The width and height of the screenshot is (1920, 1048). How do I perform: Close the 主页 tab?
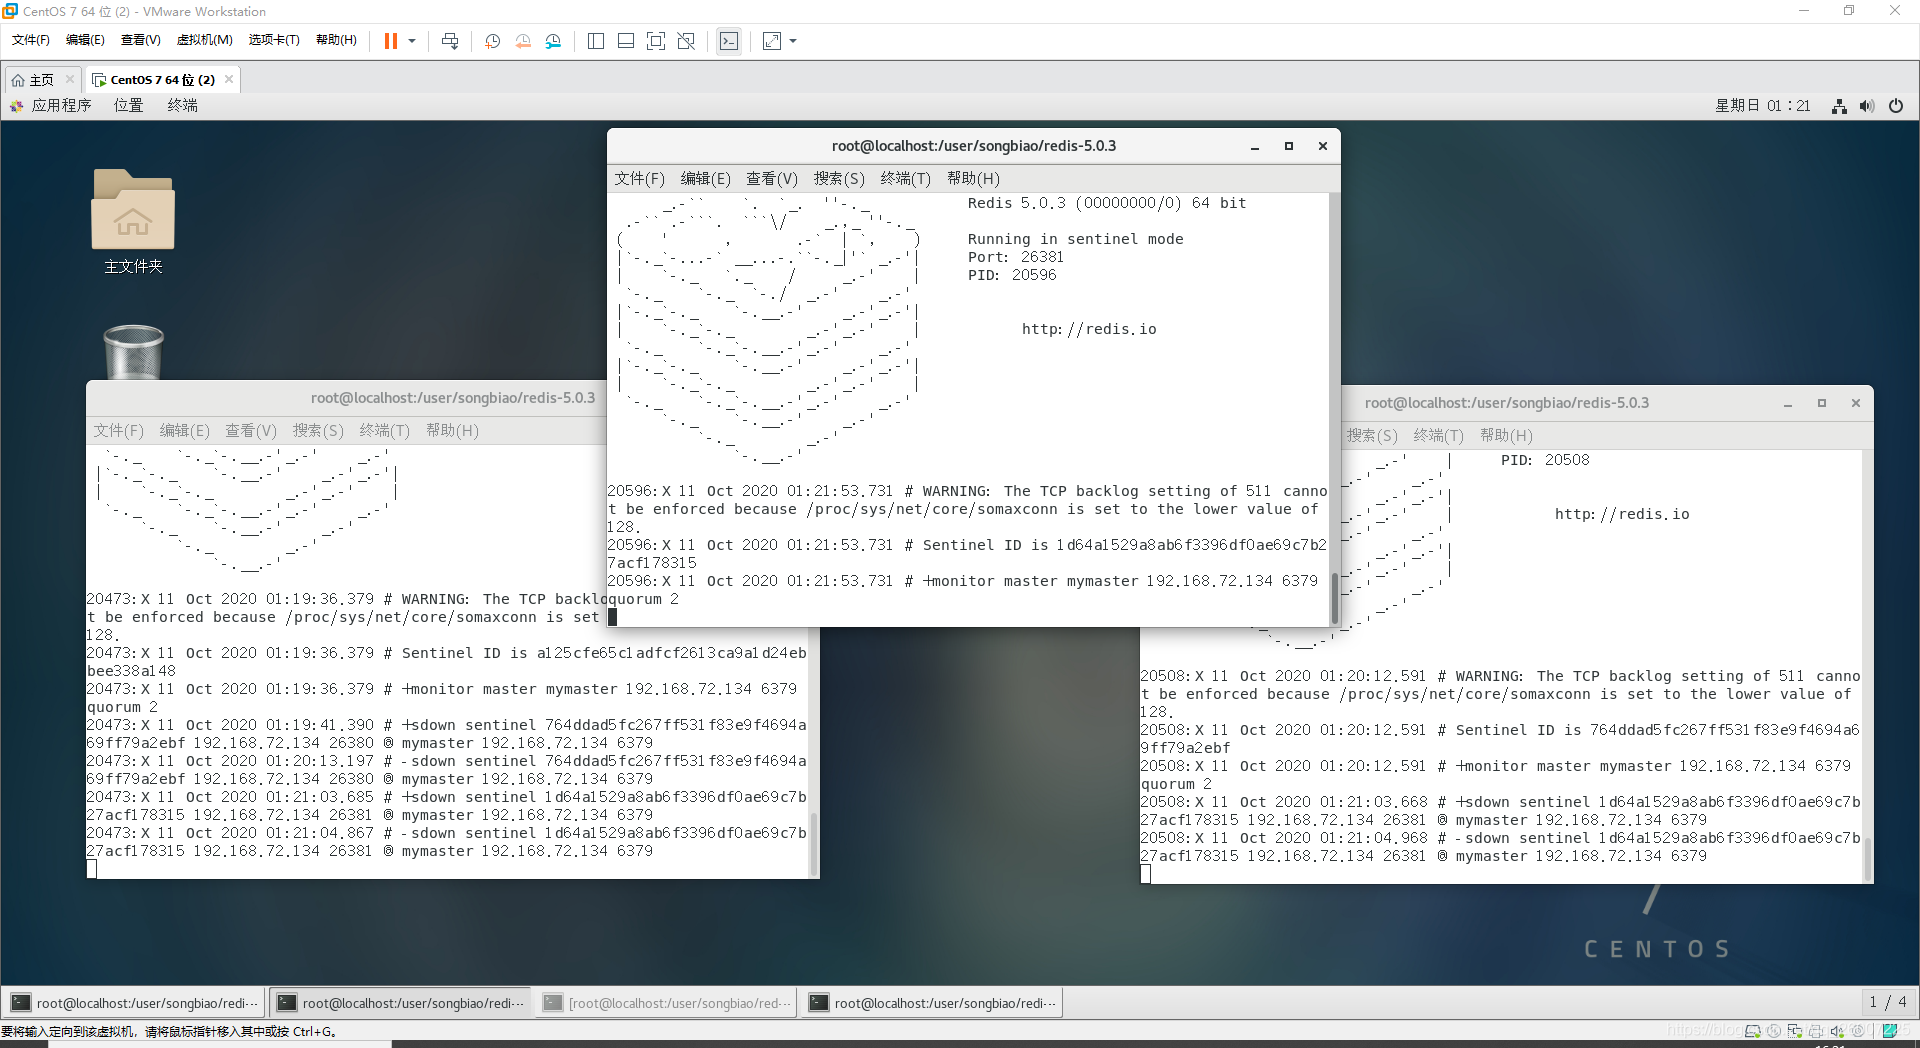pyautogui.click(x=69, y=79)
